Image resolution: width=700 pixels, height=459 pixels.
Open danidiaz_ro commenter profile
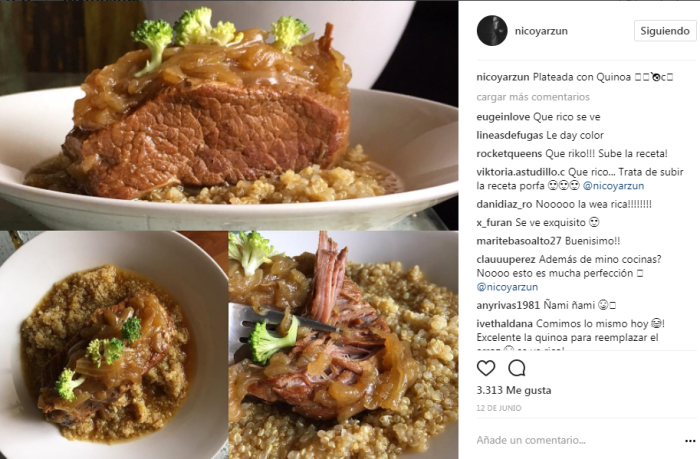click(504, 204)
